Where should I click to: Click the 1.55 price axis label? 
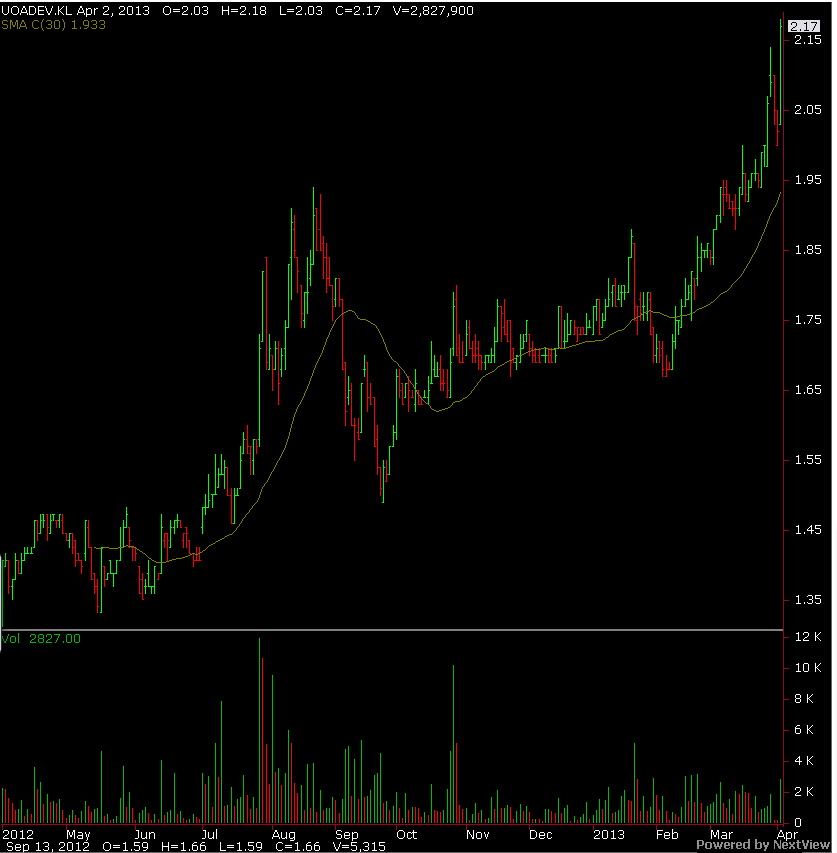(x=808, y=460)
